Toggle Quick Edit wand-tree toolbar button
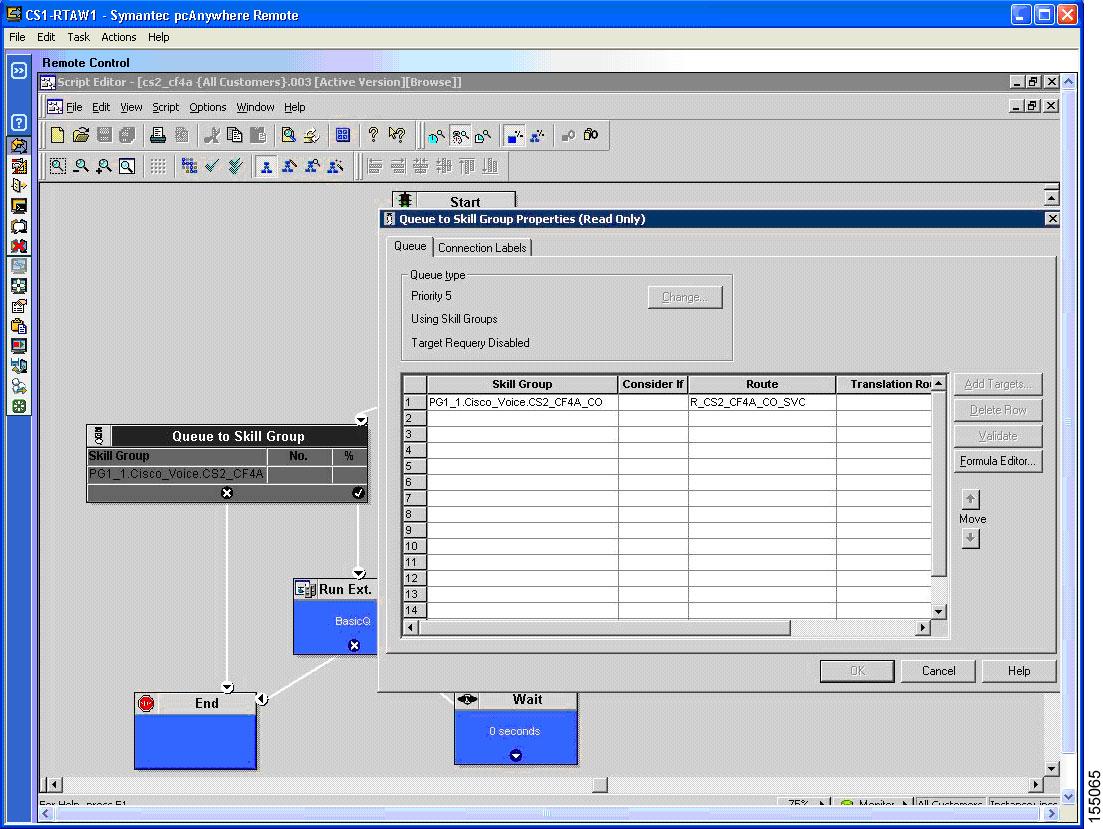Screen dimensions: 1103x829 coord(336,166)
